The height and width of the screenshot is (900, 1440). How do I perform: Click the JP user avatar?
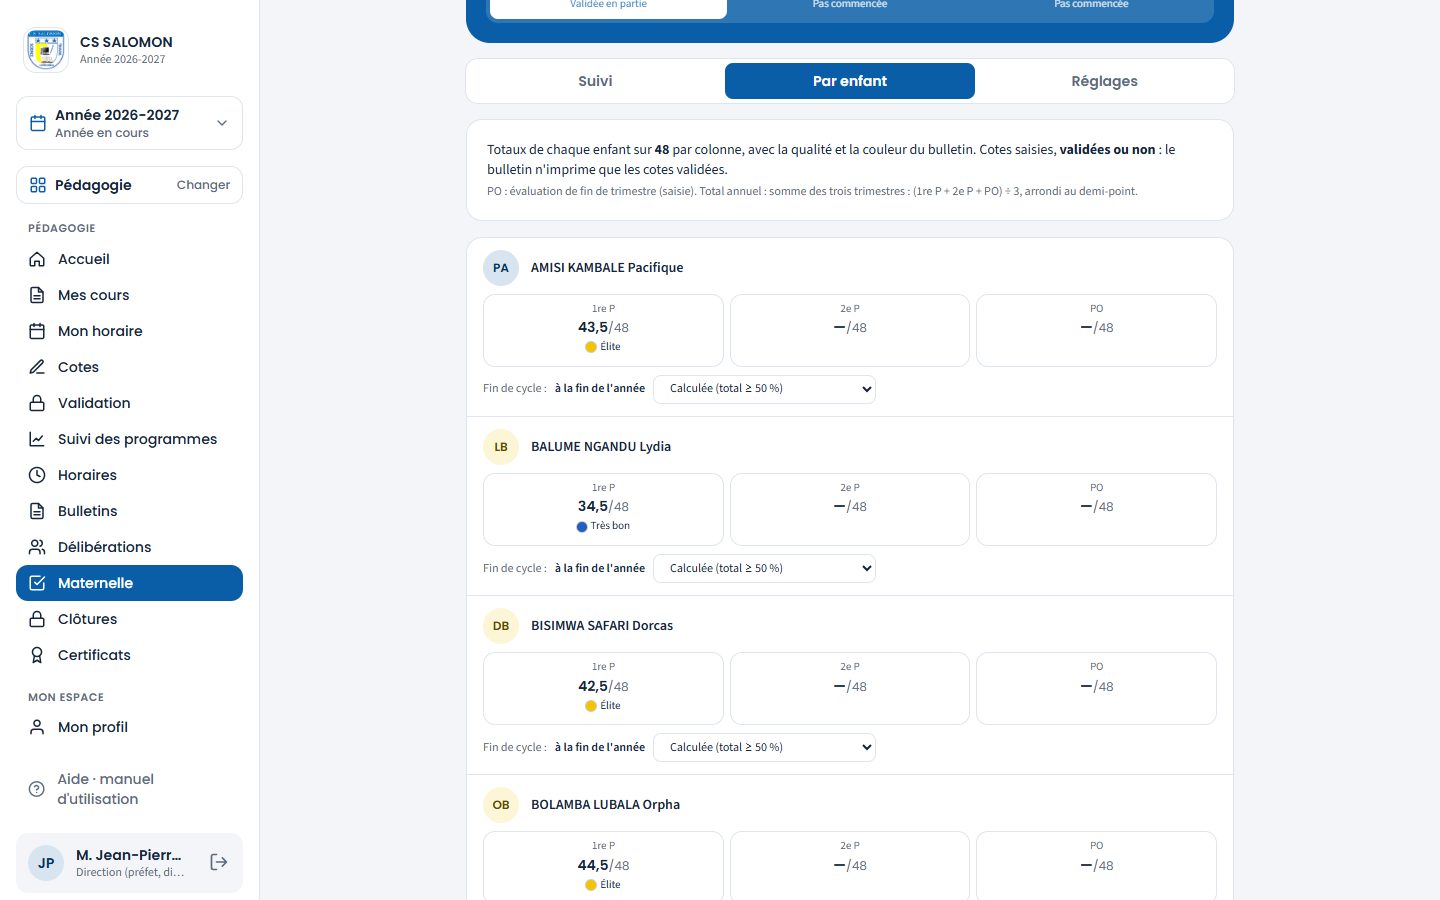click(46, 863)
